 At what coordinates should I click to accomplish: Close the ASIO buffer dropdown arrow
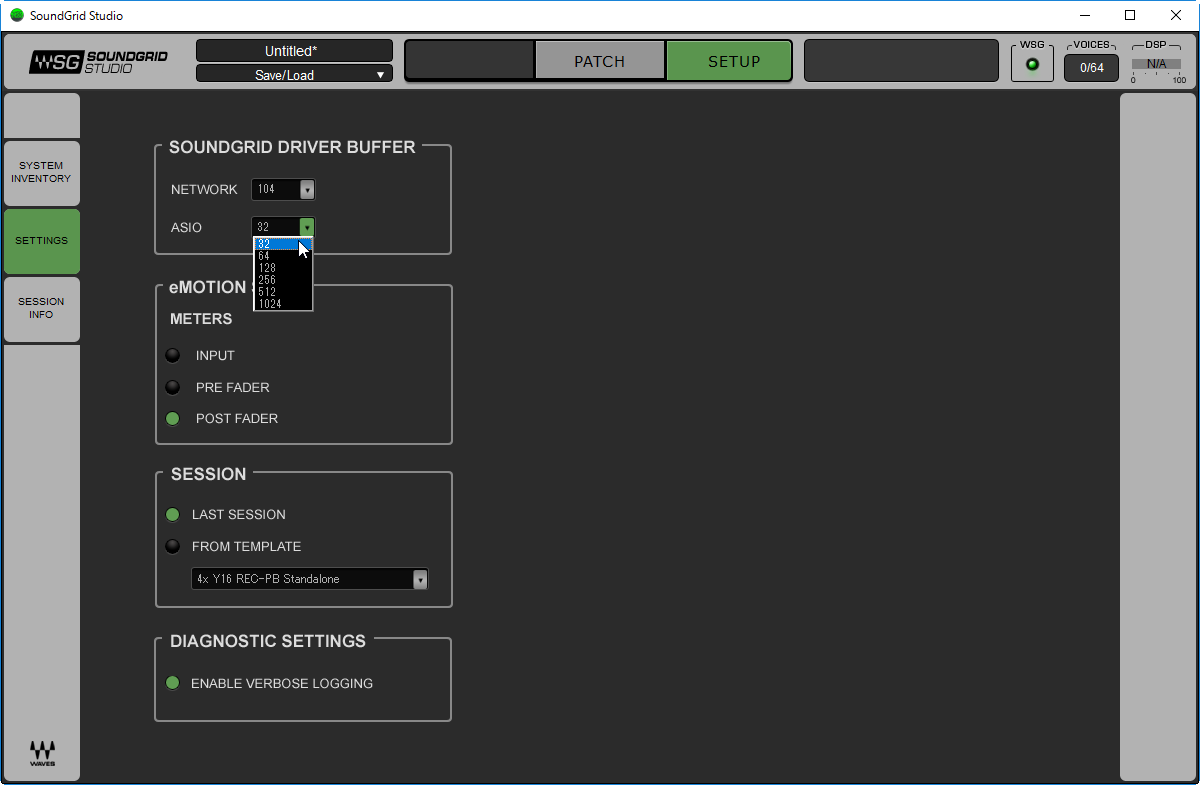pos(307,227)
